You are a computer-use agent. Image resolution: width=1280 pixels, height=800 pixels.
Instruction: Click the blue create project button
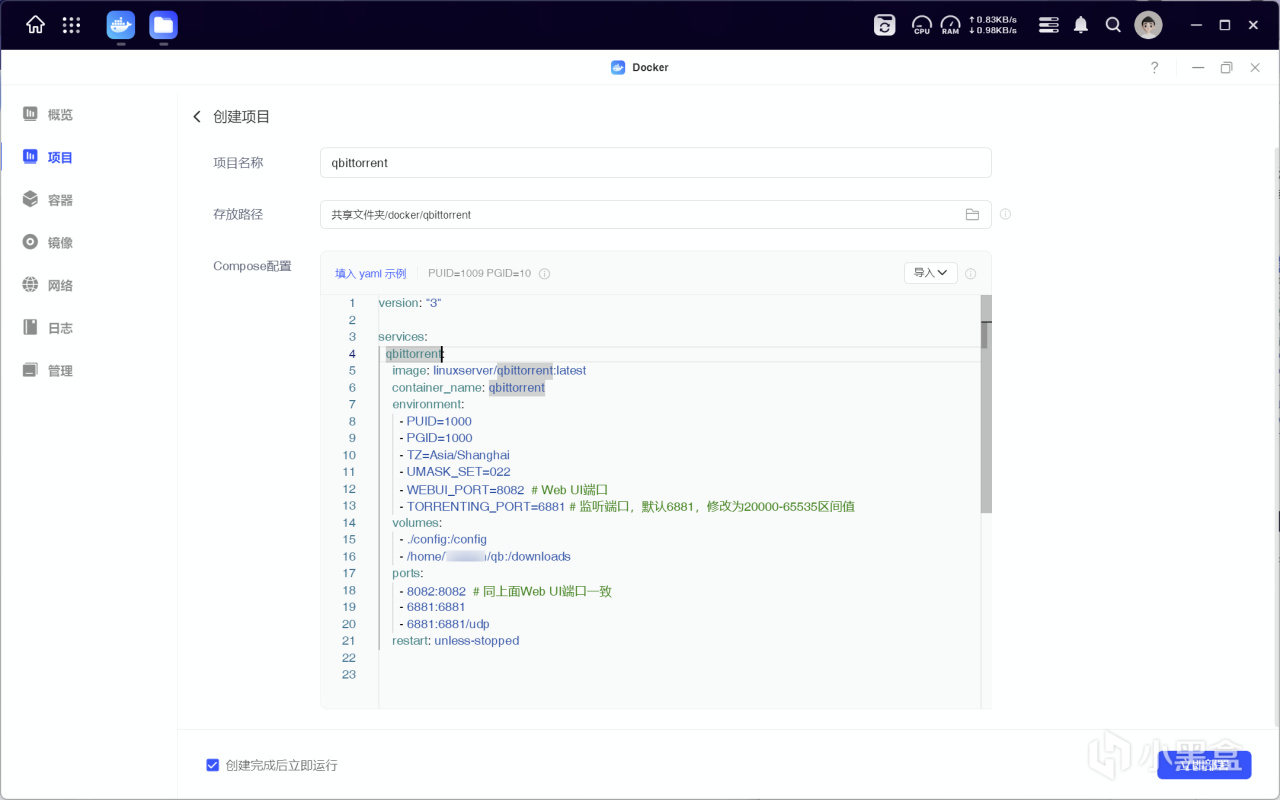(x=1204, y=765)
